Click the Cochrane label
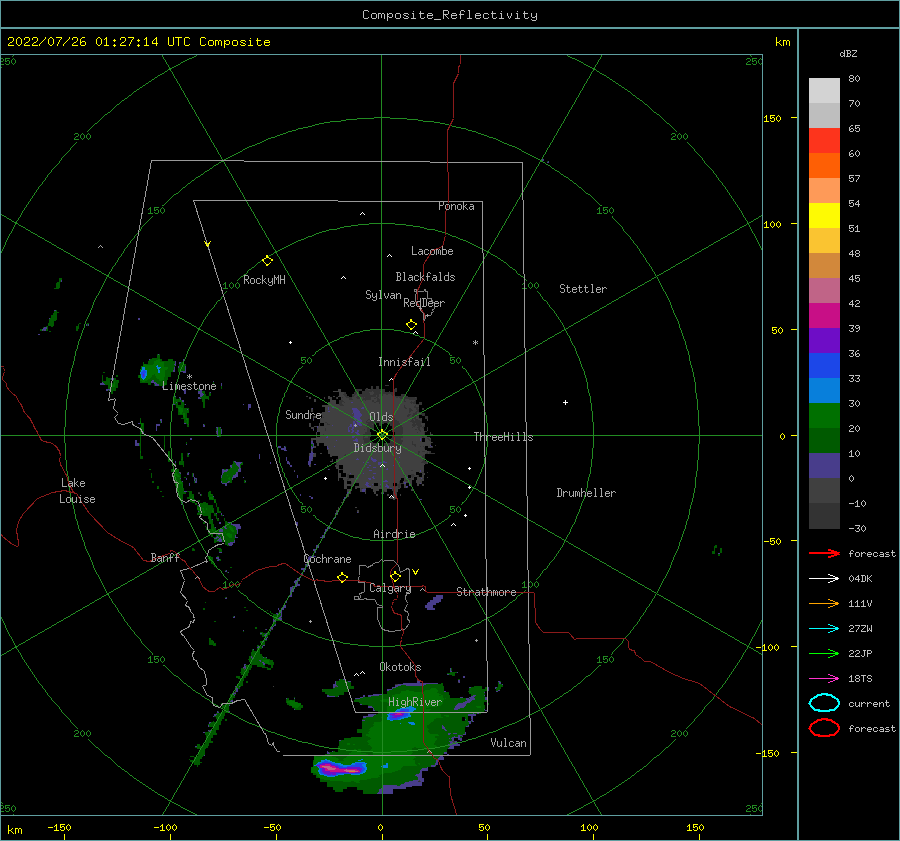The height and width of the screenshot is (841, 900). pyautogui.click(x=327, y=559)
